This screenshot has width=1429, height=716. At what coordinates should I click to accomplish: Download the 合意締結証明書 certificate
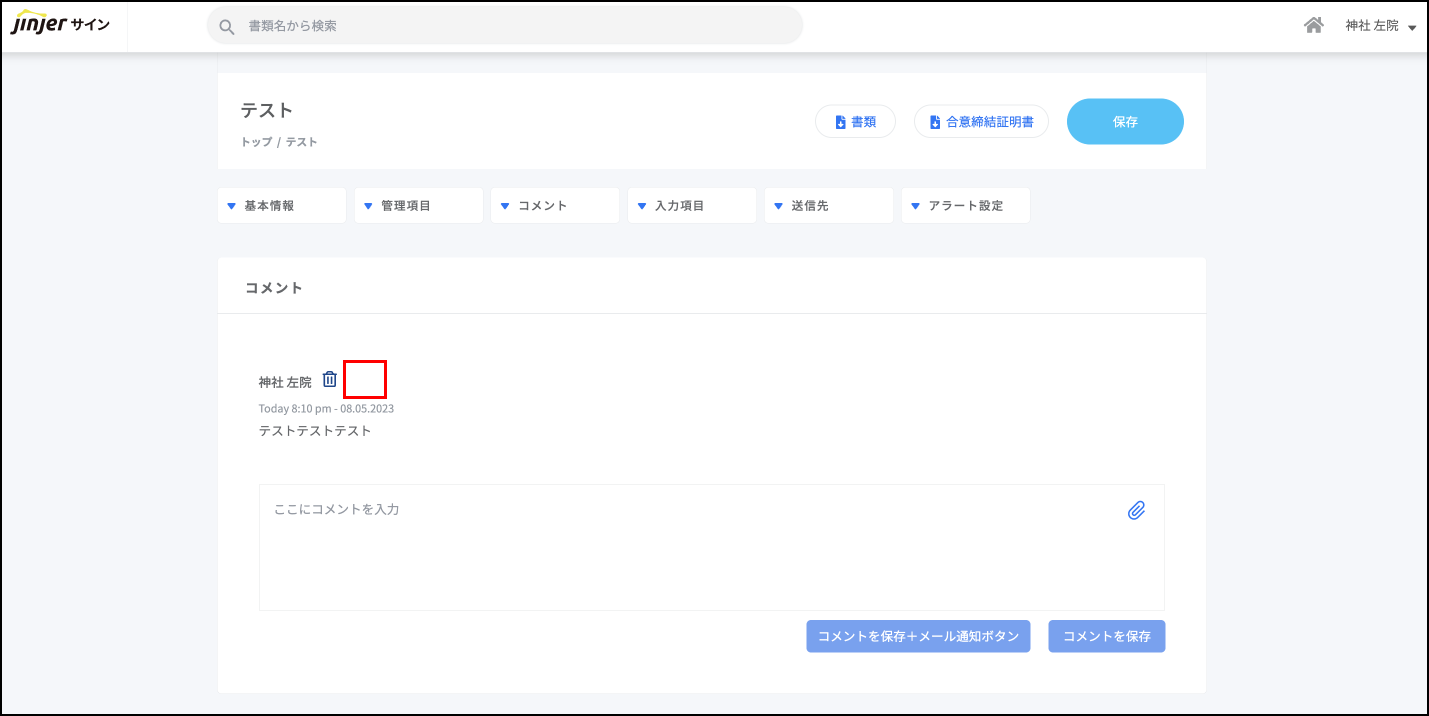tap(981, 122)
